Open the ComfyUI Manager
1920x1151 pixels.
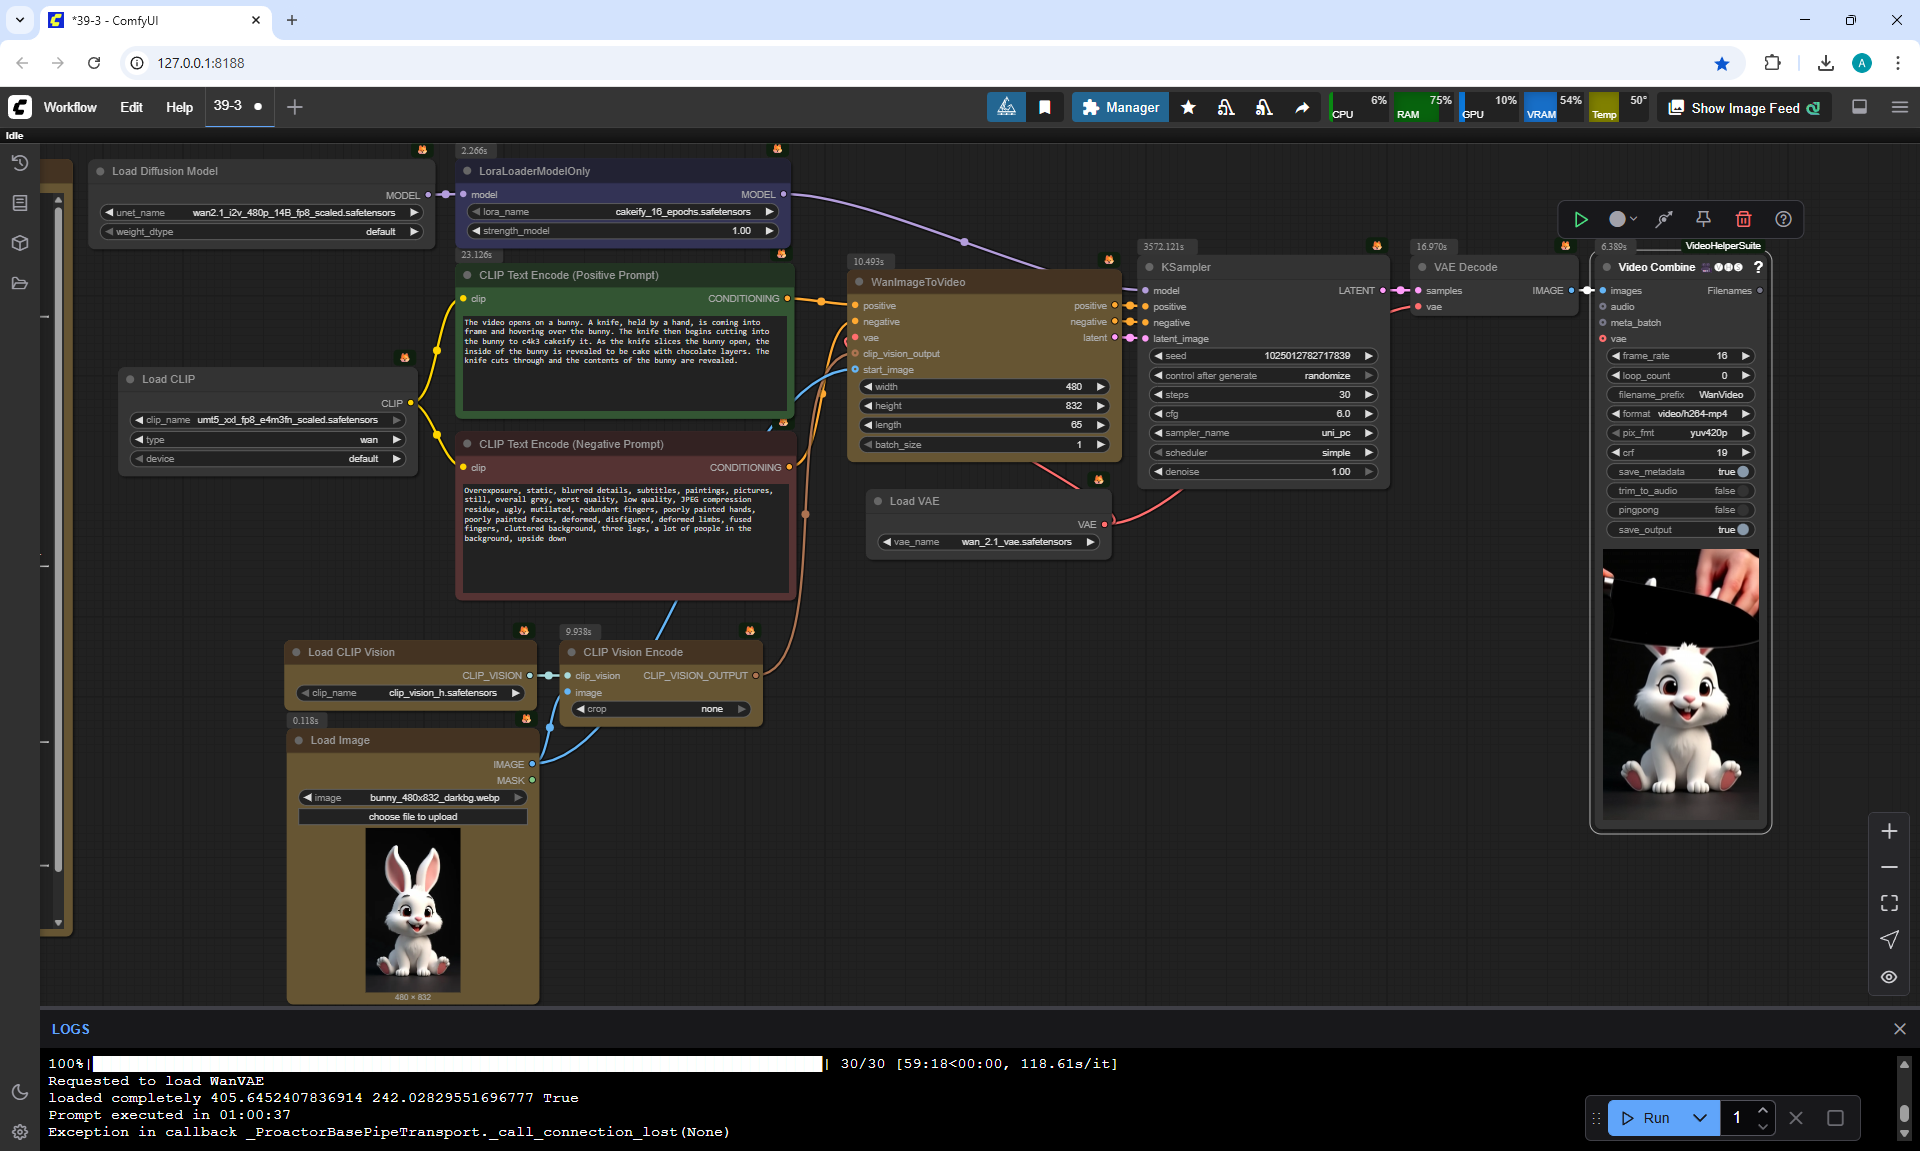[1120, 107]
